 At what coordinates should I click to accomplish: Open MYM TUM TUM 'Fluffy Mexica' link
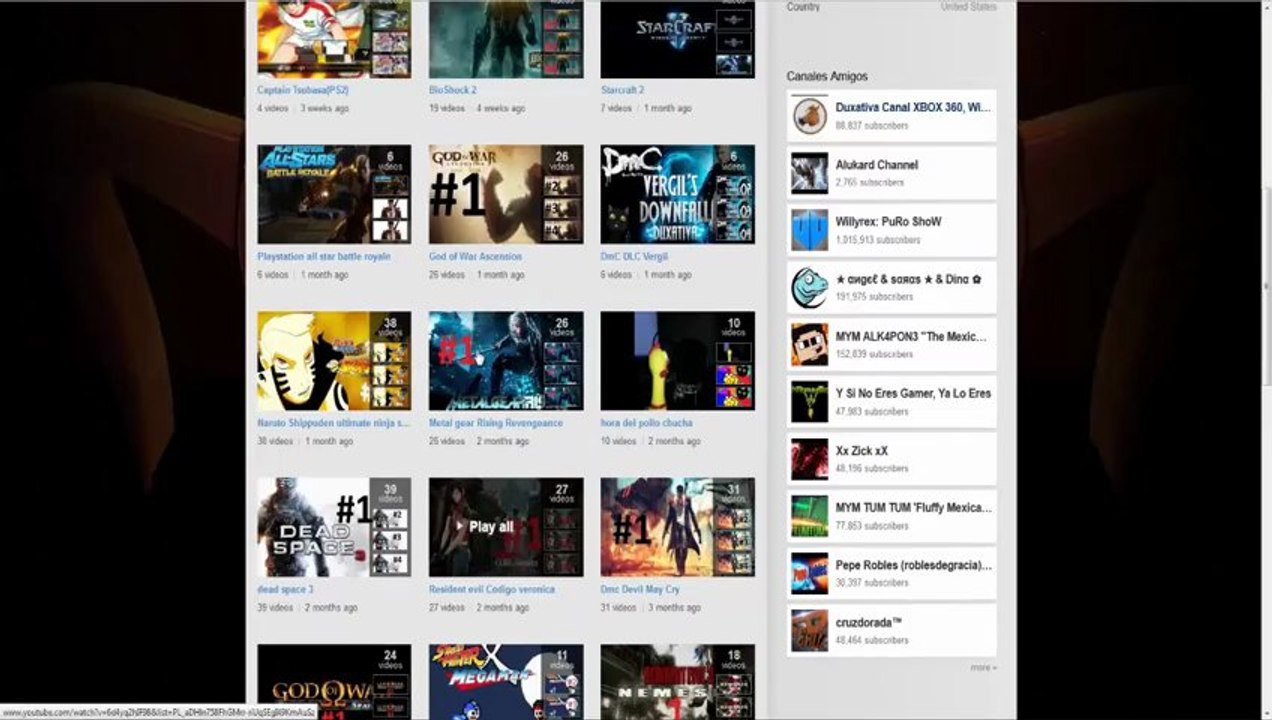point(914,507)
